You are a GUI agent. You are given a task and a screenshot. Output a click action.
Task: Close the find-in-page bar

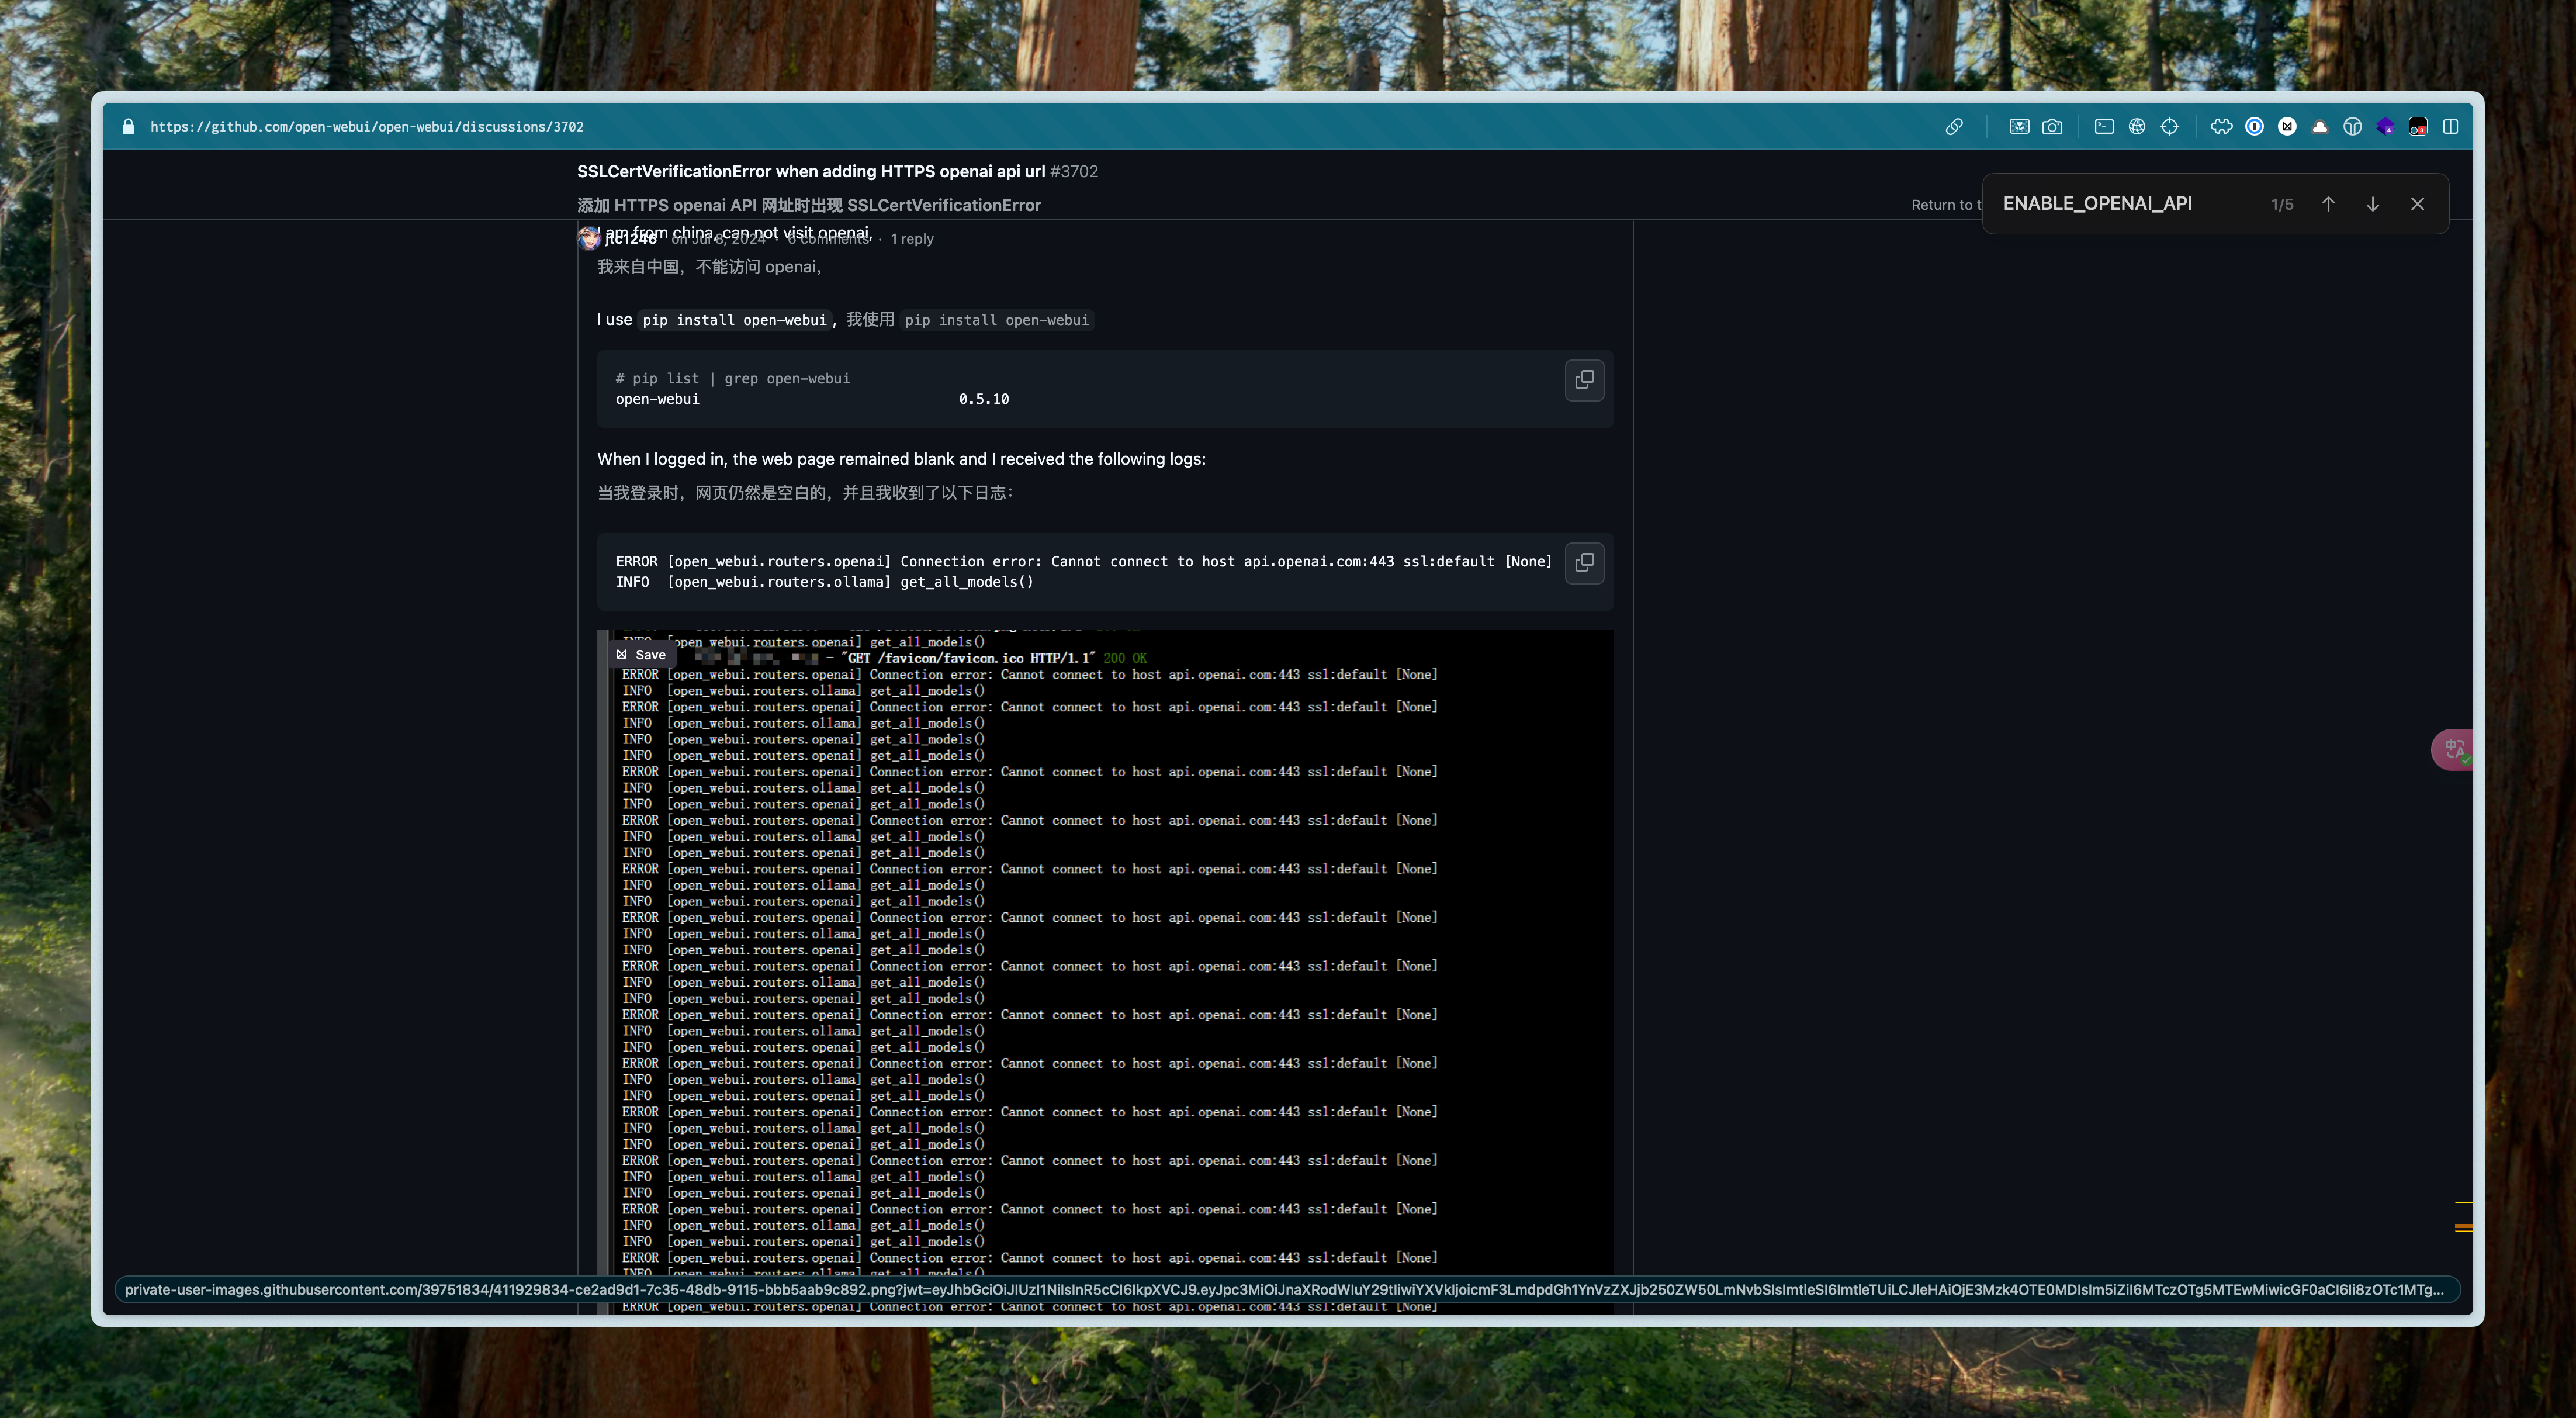[x=2417, y=204]
